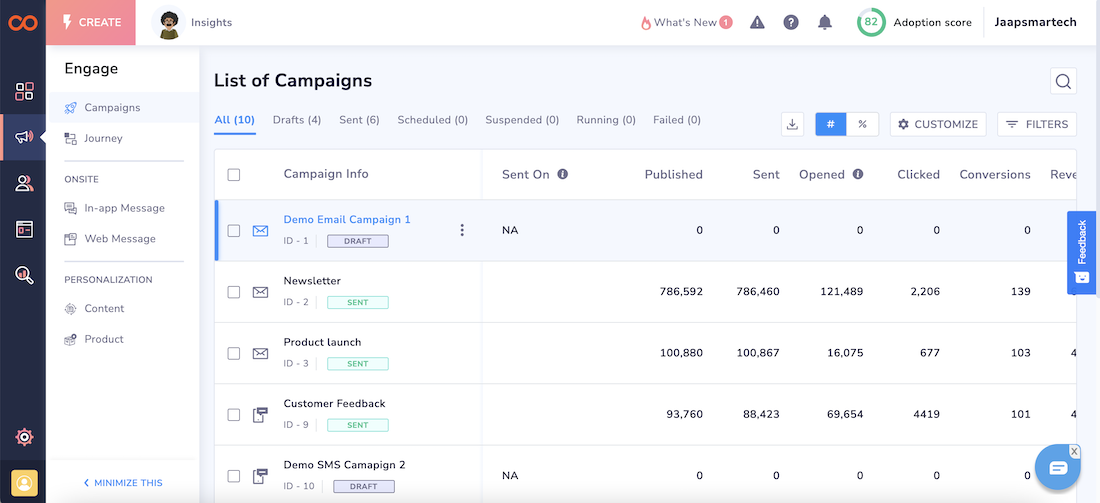Check the Product launch campaign checkbox
The image size is (1100, 503).
click(234, 353)
